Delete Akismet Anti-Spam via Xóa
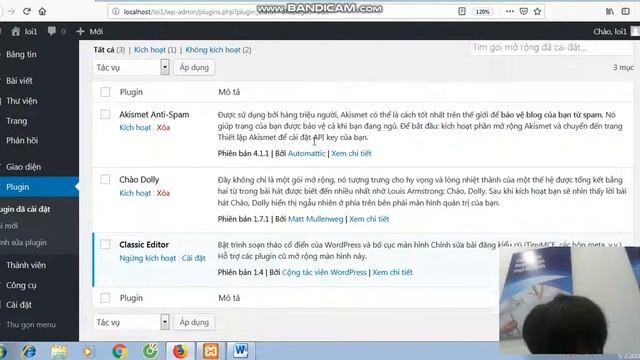The image size is (640, 360). click(163, 128)
